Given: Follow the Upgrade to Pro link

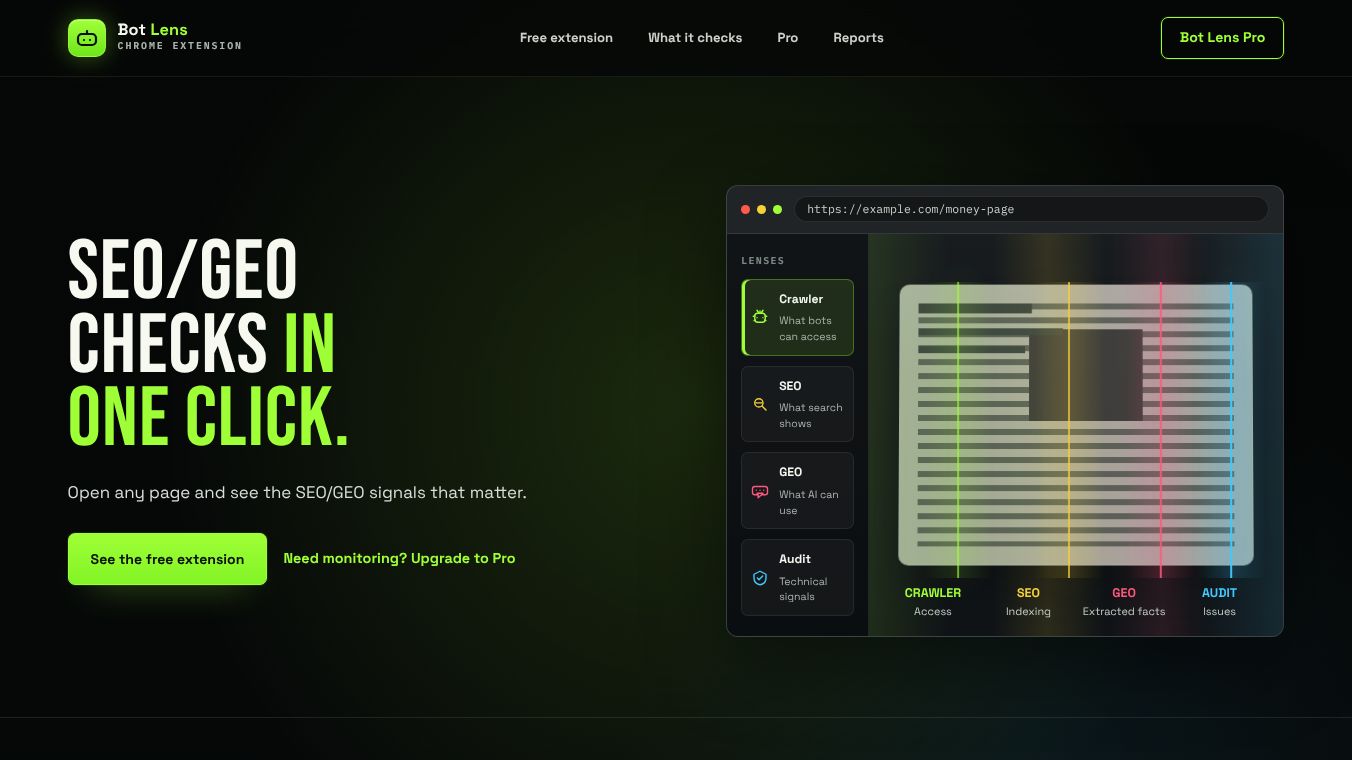Looking at the screenshot, I should [x=399, y=558].
